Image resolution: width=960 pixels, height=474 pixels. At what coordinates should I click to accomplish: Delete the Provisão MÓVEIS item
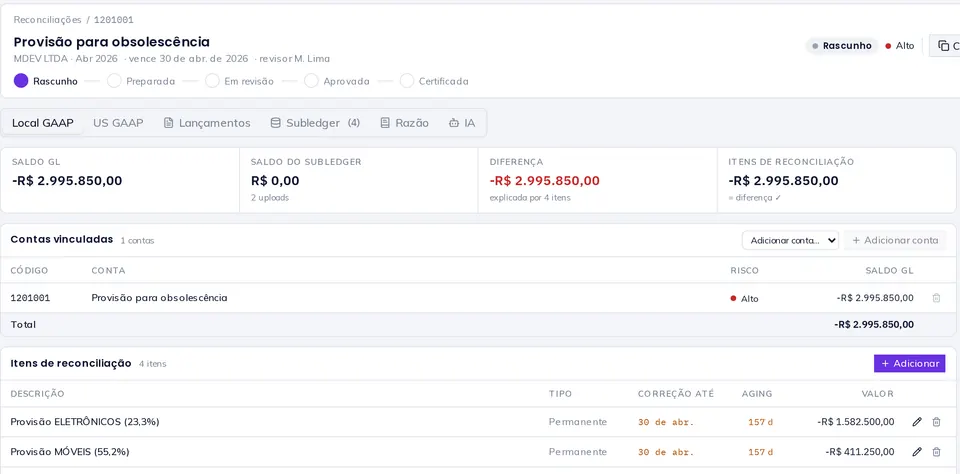pos(936,452)
